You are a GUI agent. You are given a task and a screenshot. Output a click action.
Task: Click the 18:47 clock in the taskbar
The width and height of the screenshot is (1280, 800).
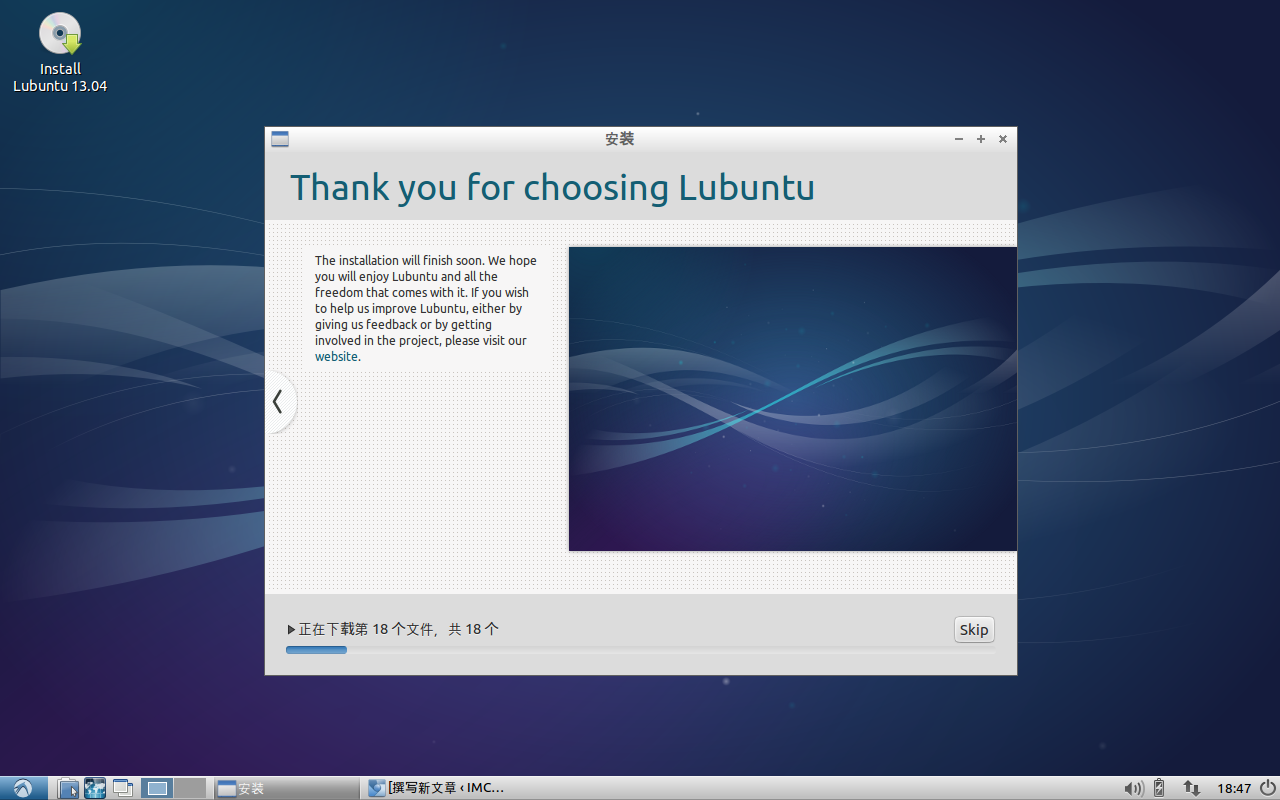pyautogui.click(x=1234, y=788)
